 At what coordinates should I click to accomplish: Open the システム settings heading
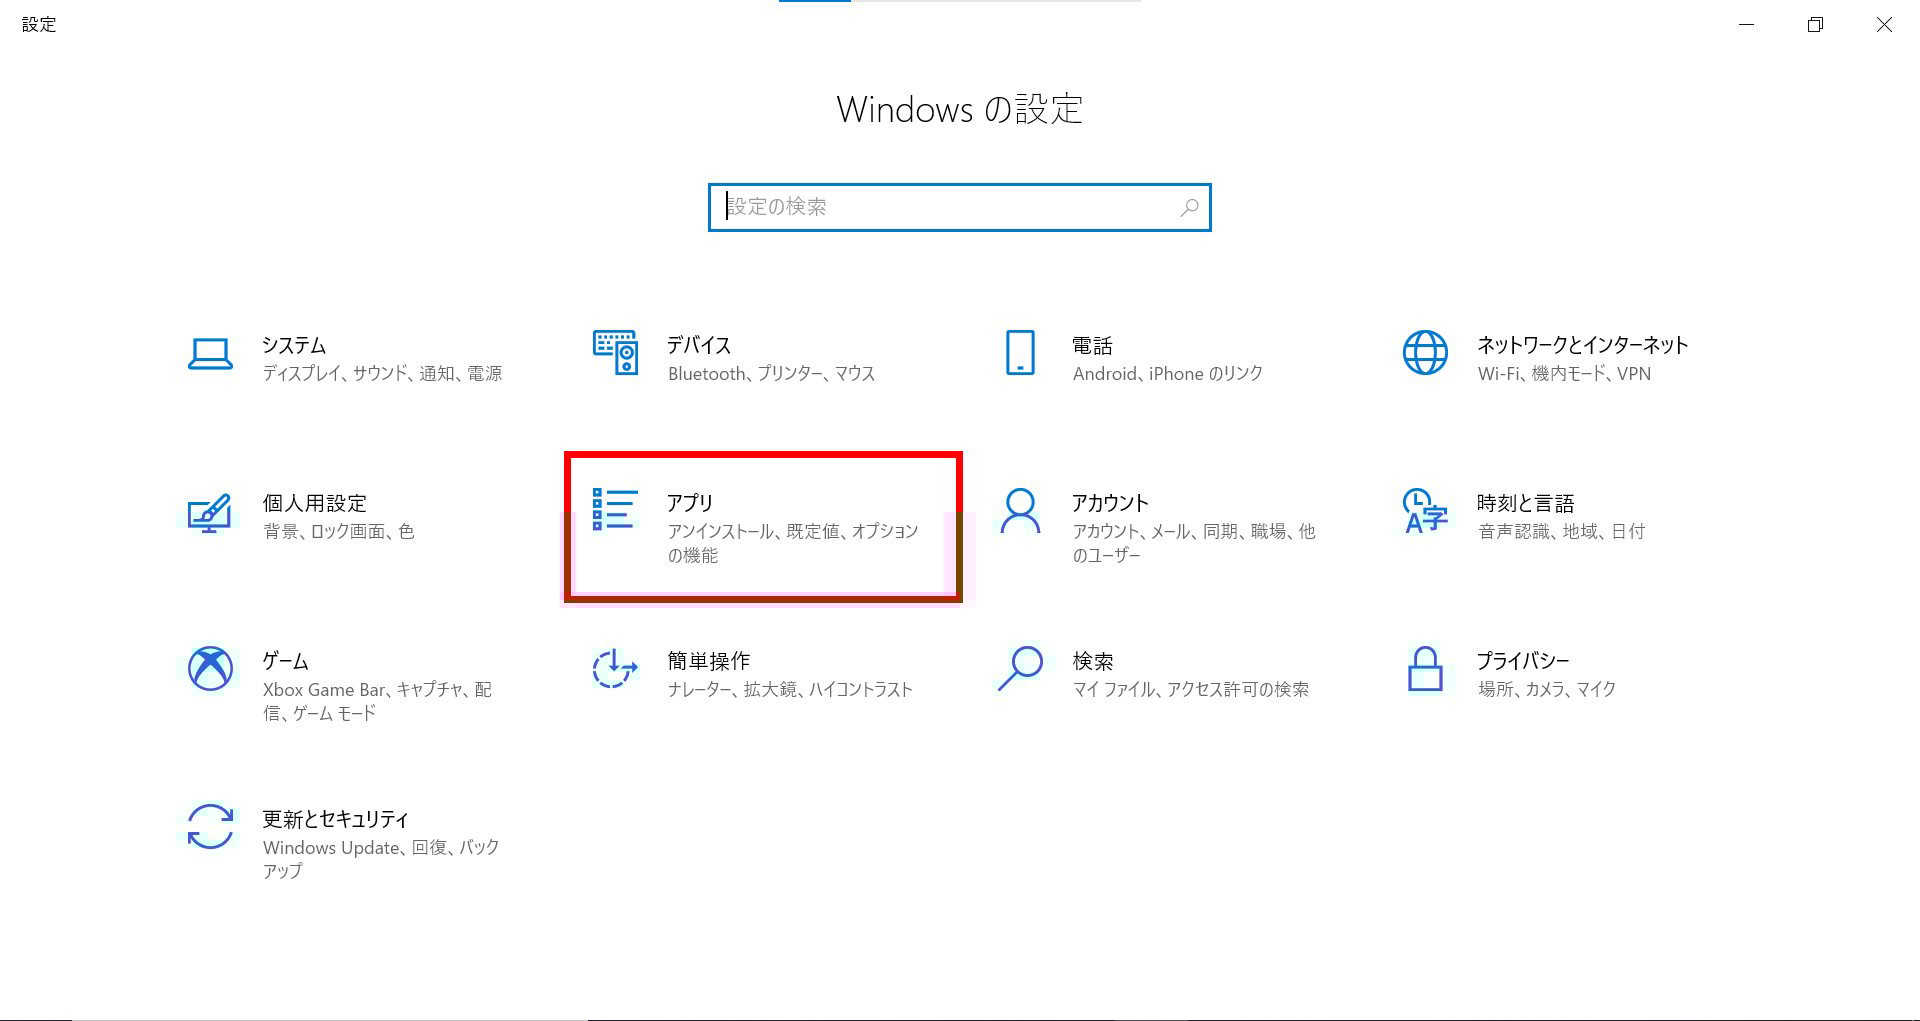click(294, 345)
